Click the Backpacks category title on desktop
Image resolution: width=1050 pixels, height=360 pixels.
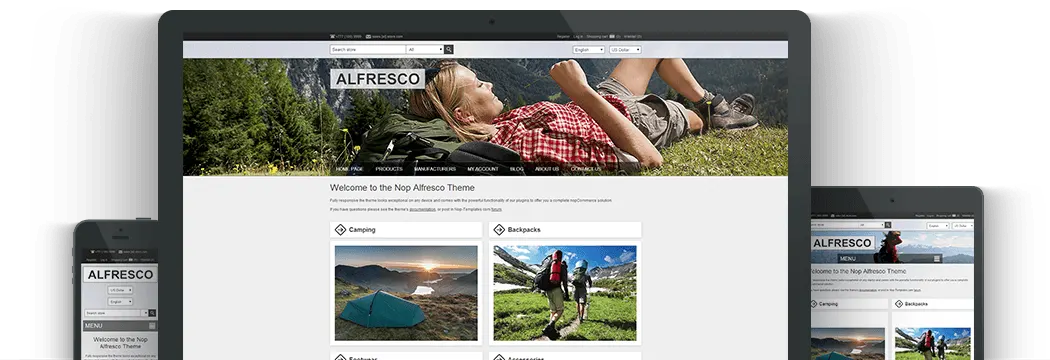tap(524, 230)
